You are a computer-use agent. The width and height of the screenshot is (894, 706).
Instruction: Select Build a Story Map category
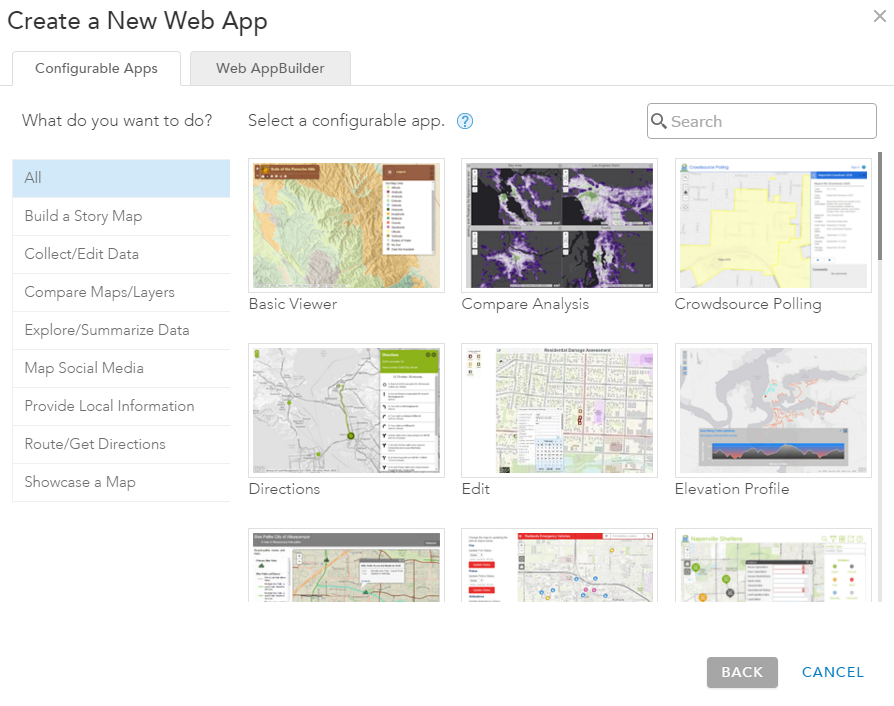(121, 216)
